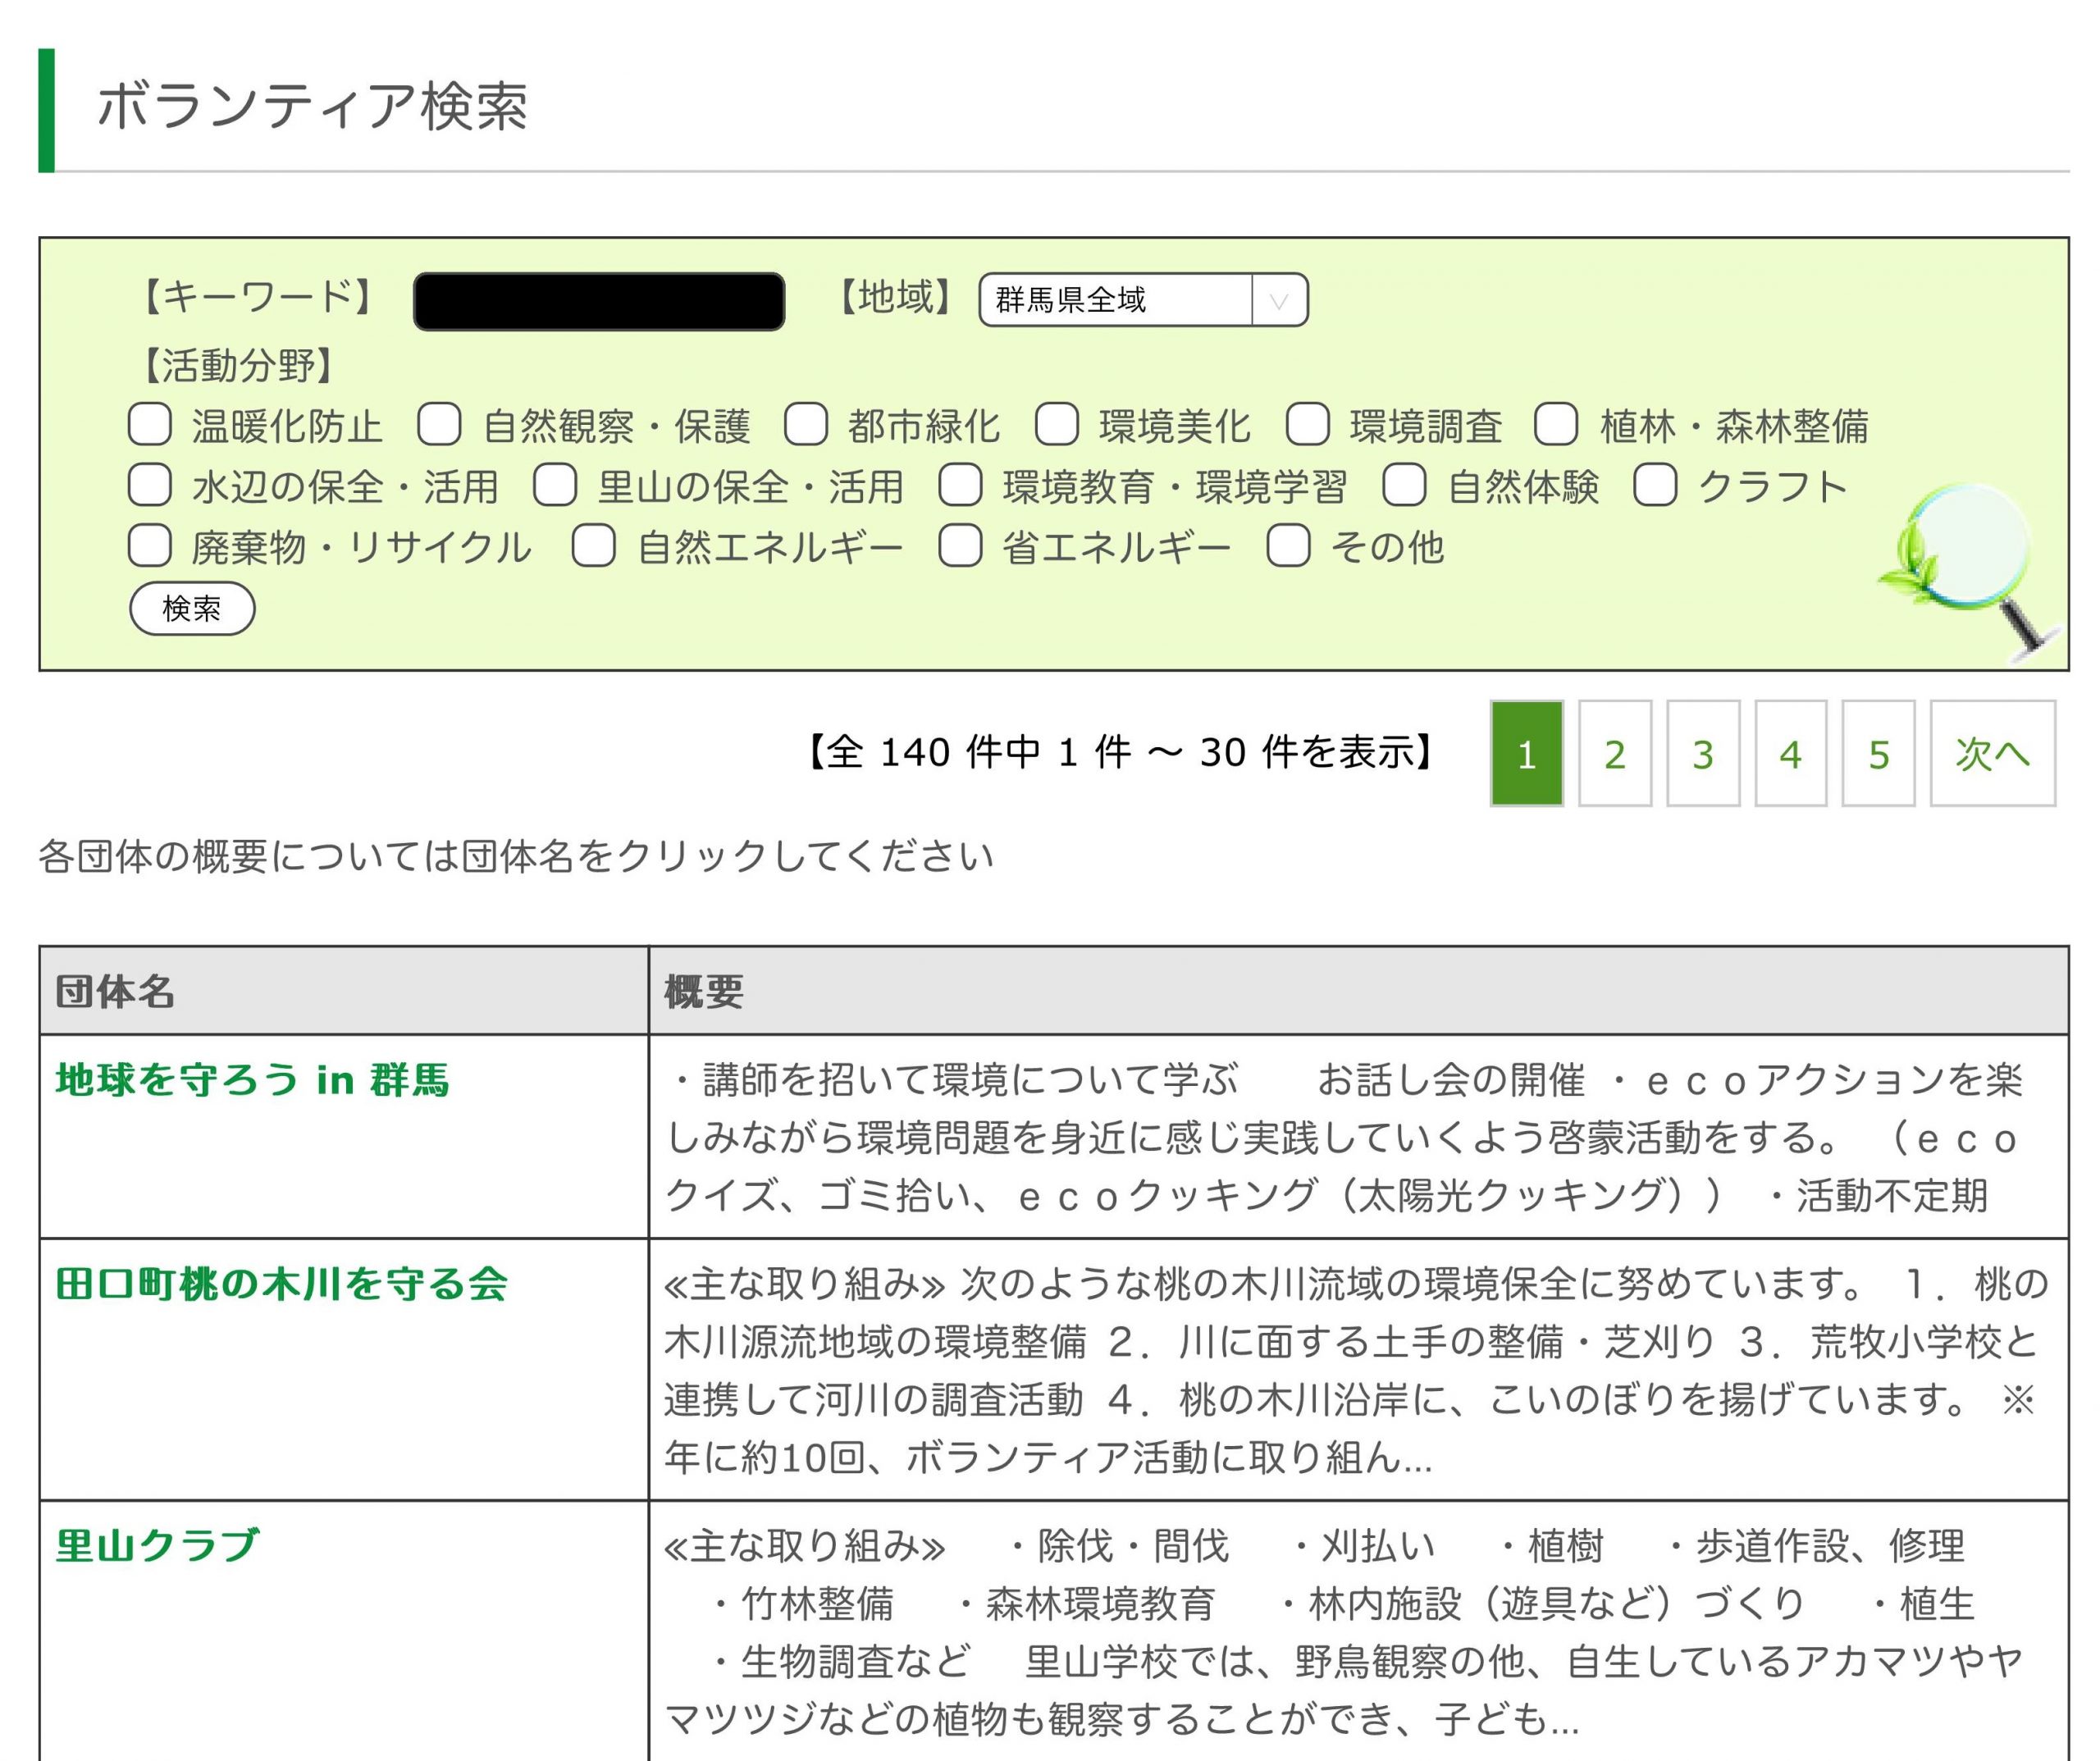2100x1761 pixels.
Task: Check 里山の保全・活用 category
Action: (555, 485)
